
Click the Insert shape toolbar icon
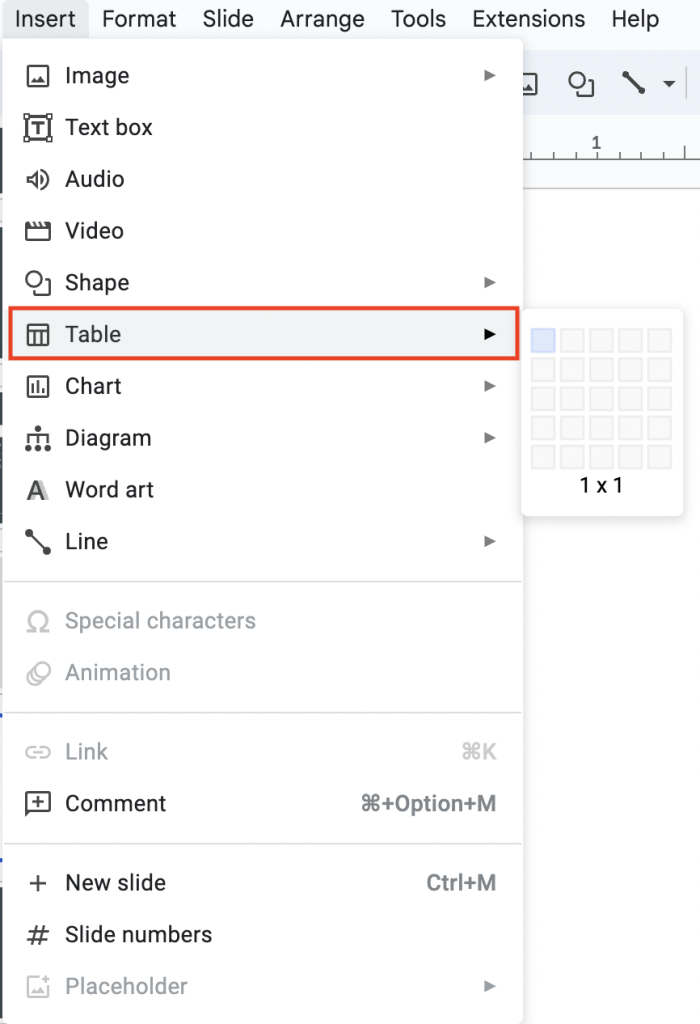(580, 84)
